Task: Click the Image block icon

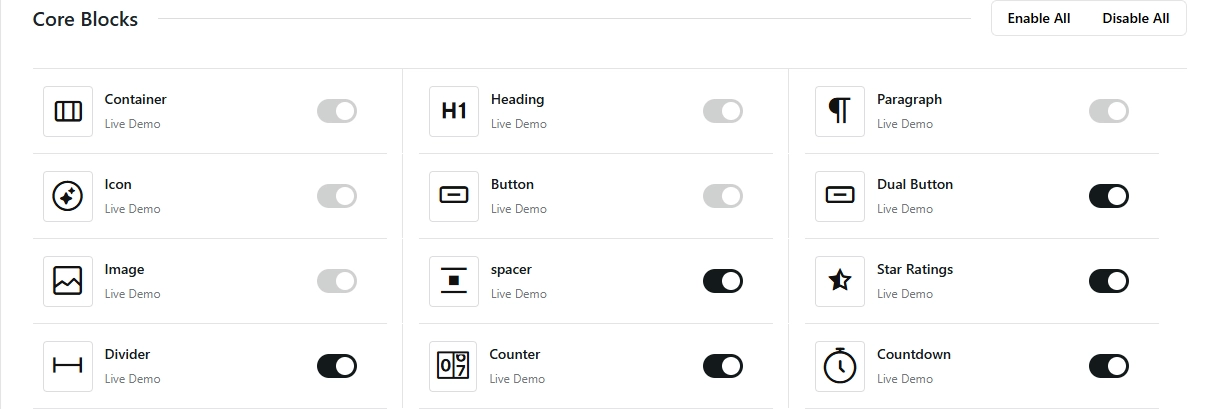Action: pos(68,281)
